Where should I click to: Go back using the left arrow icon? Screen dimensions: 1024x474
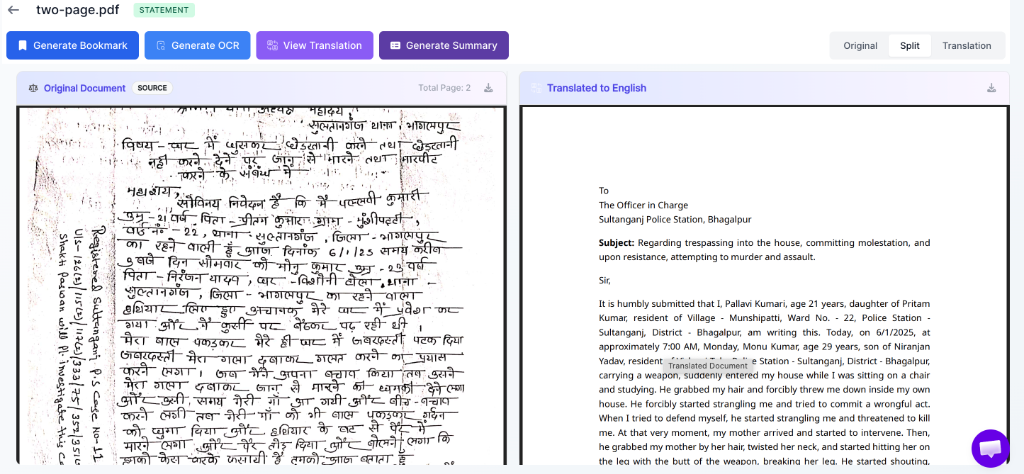tap(13, 10)
